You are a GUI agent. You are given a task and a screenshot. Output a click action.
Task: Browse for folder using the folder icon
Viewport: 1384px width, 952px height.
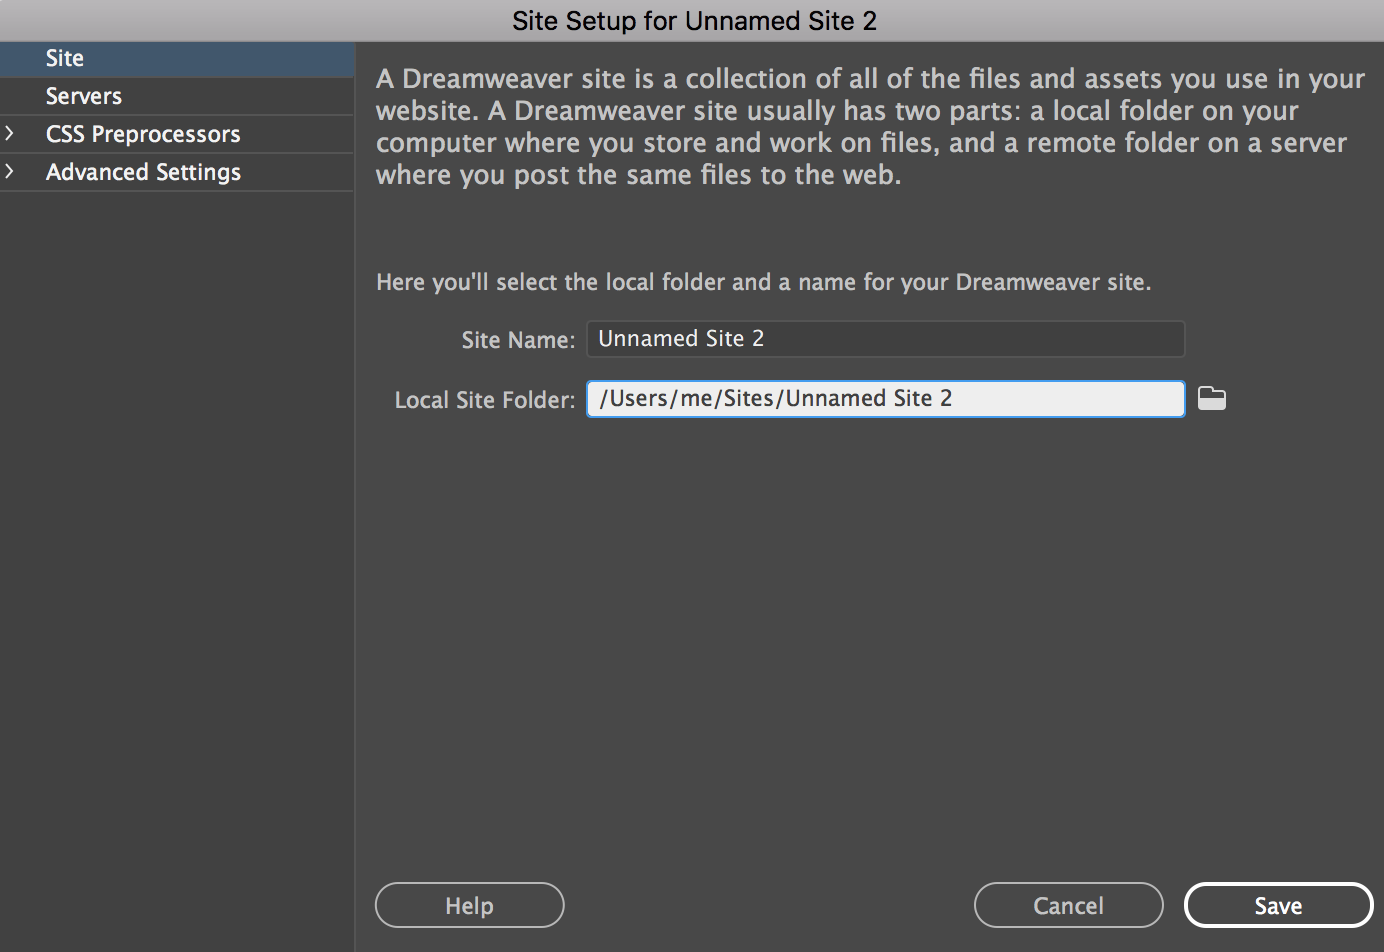point(1212,398)
